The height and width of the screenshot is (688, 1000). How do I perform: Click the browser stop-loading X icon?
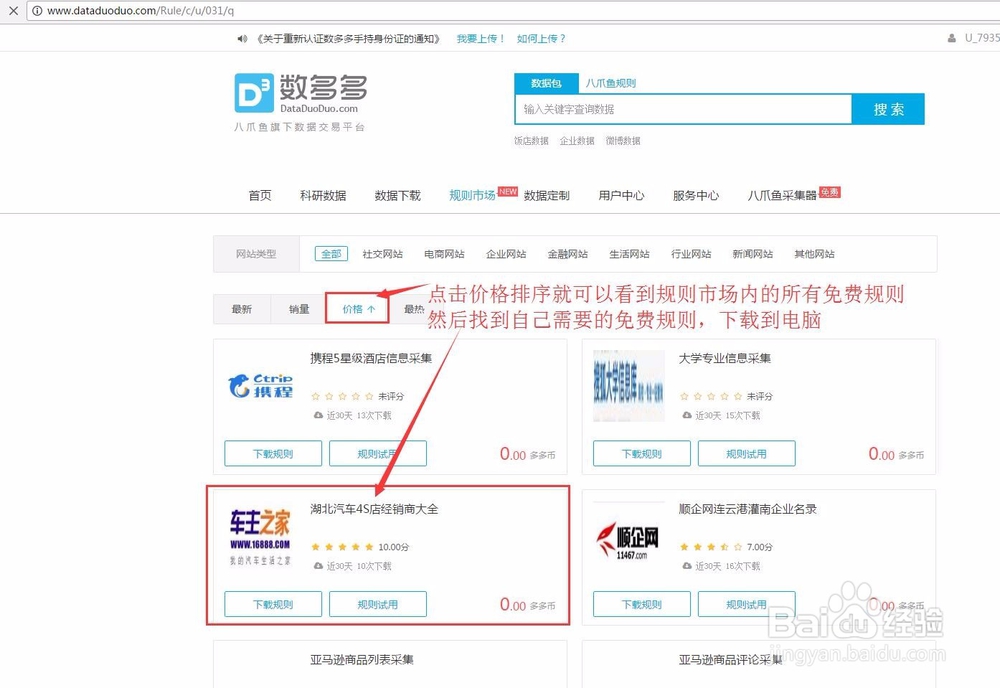pyautogui.click(x=13, y=11)
